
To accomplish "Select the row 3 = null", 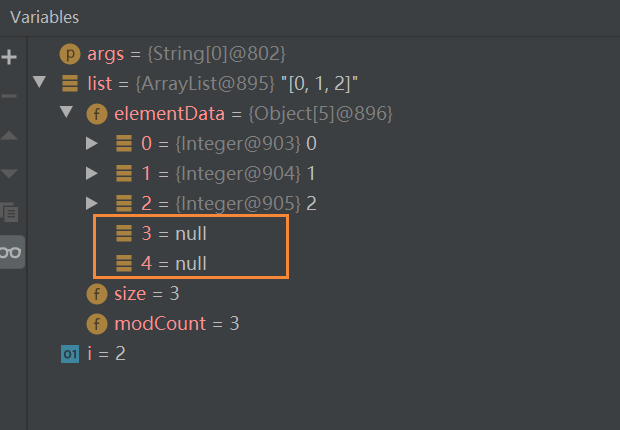I will (x=161, y=233).
